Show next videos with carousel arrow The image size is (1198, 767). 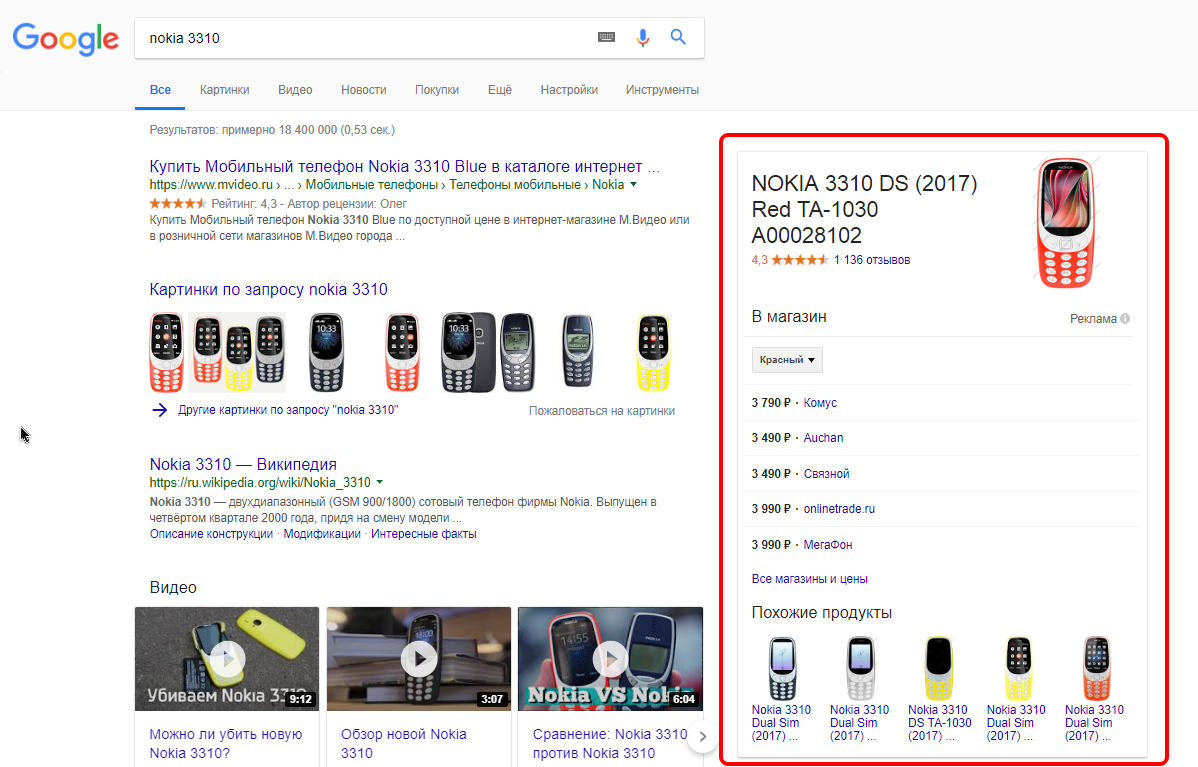[703, 736]
